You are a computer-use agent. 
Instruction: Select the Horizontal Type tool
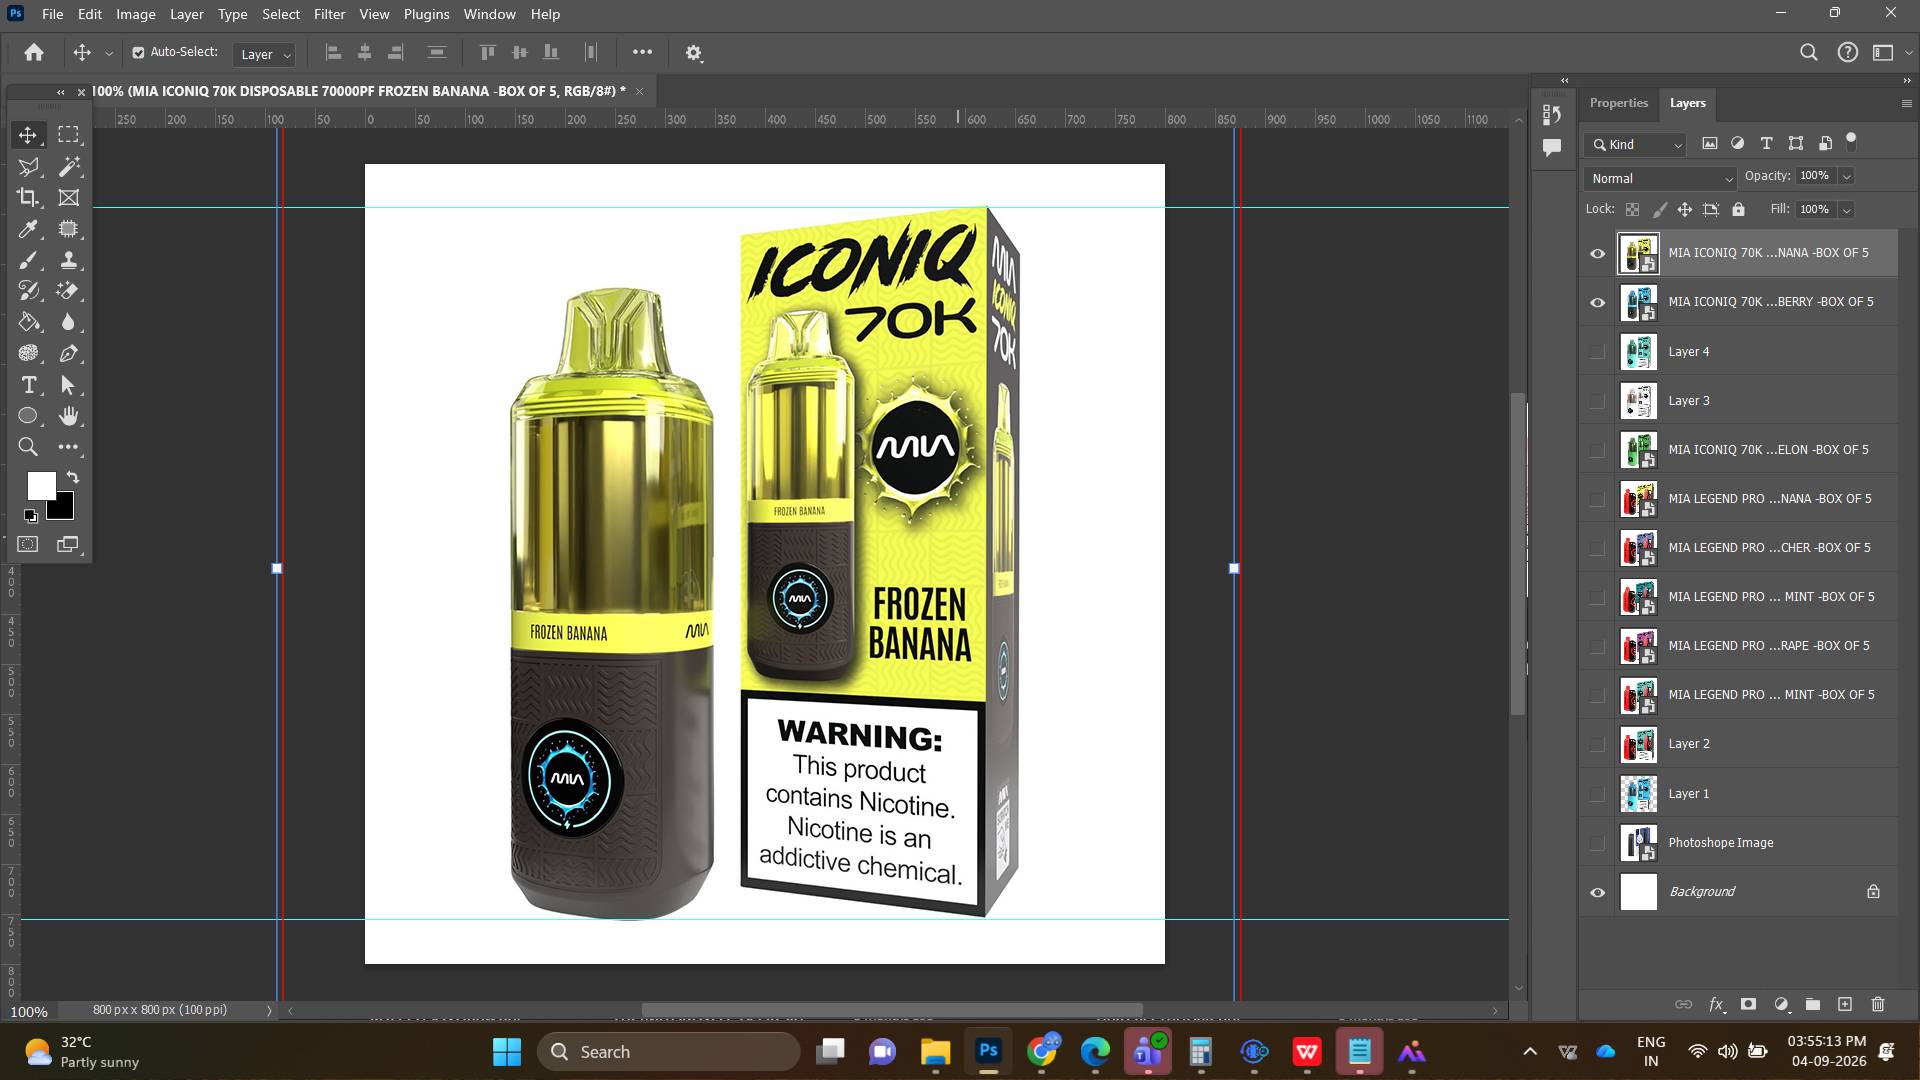pos(28,385)
